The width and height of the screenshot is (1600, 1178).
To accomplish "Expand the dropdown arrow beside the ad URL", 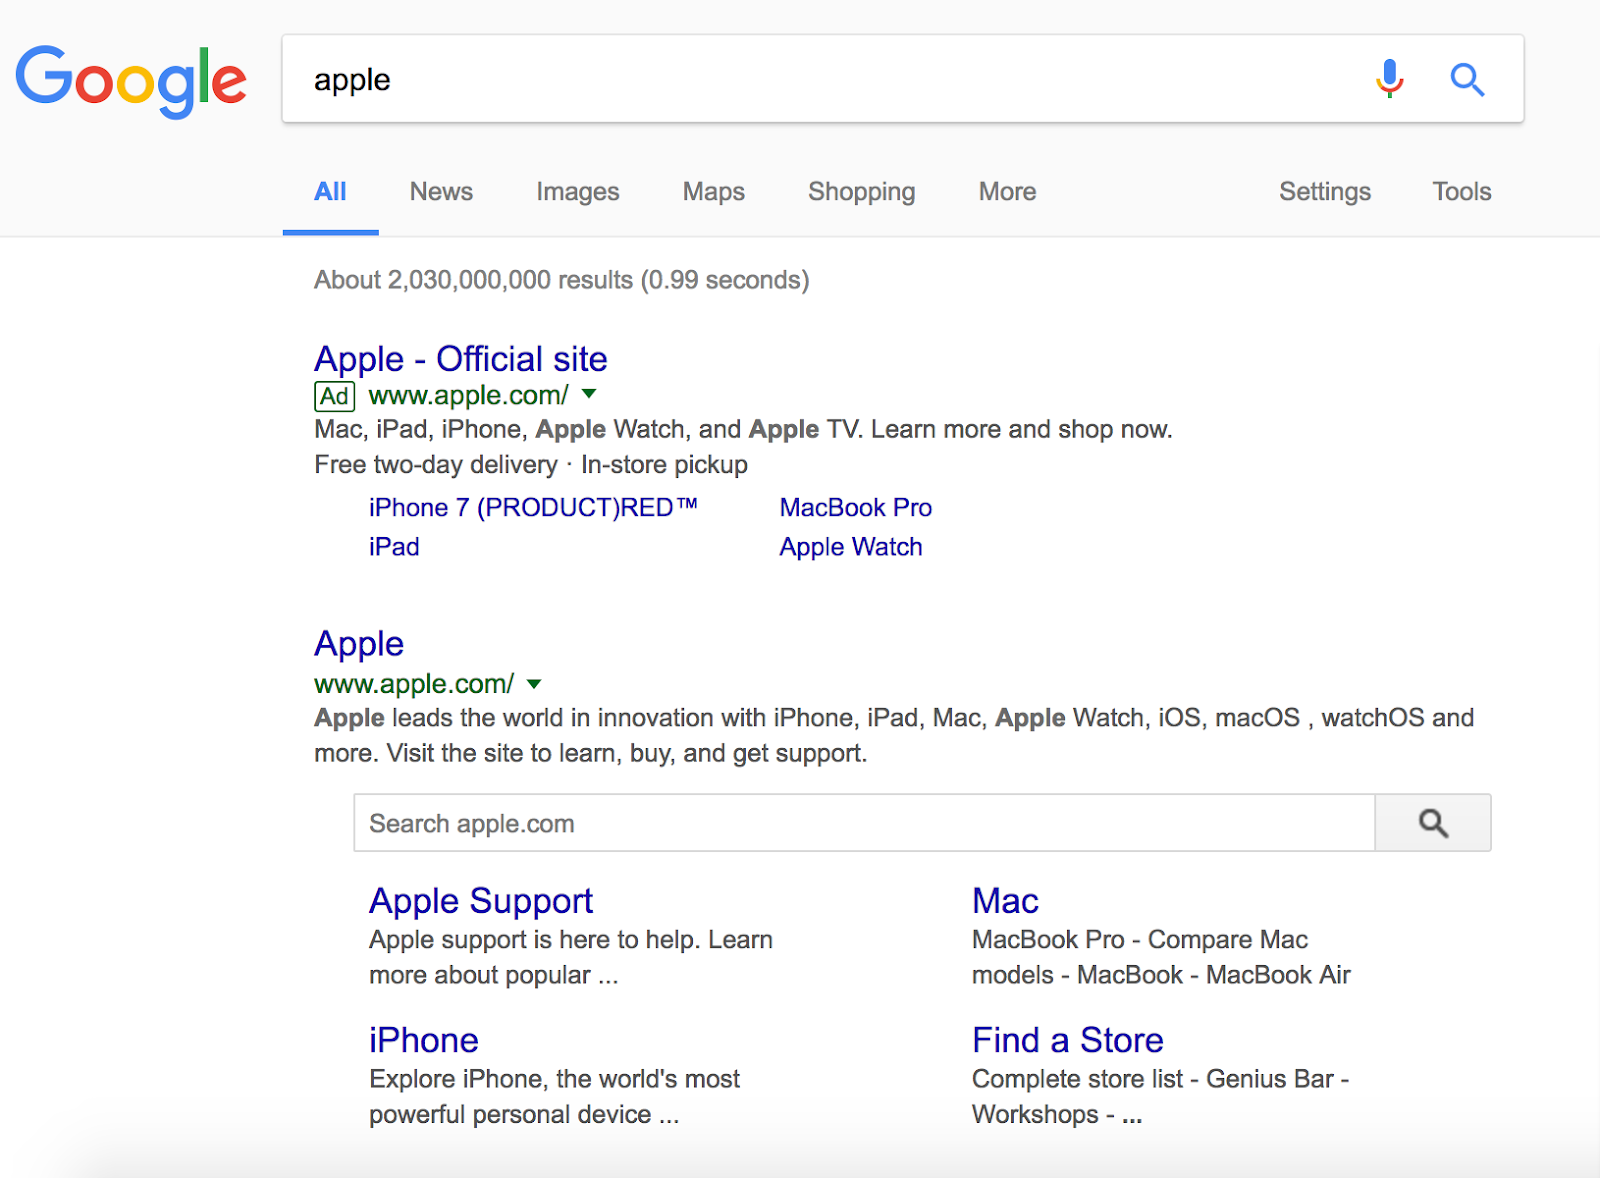I will (x=589, y=394).
